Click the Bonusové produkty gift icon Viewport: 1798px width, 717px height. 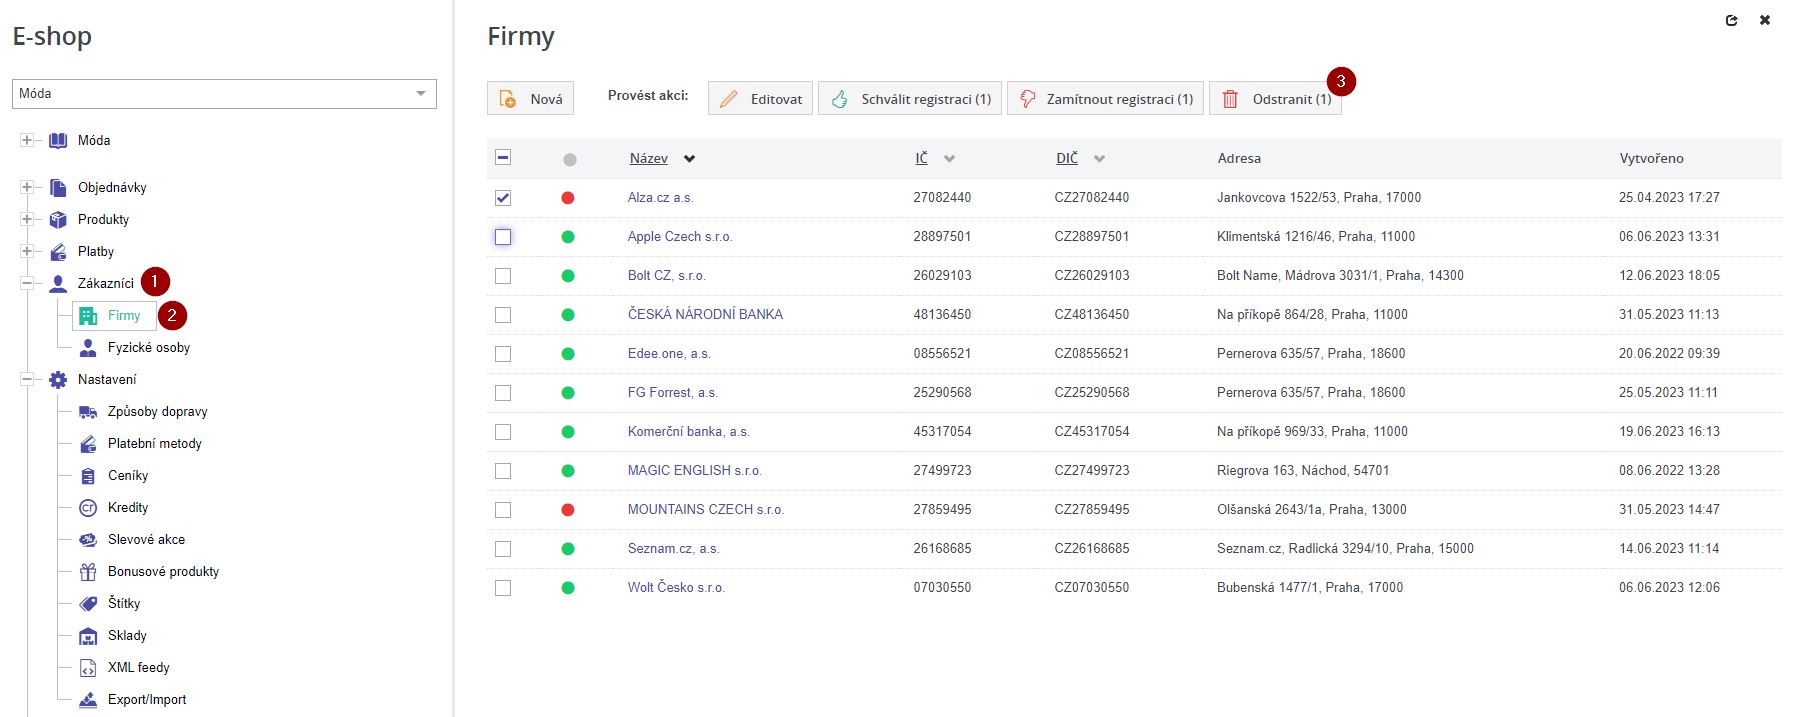pos(88,571)
